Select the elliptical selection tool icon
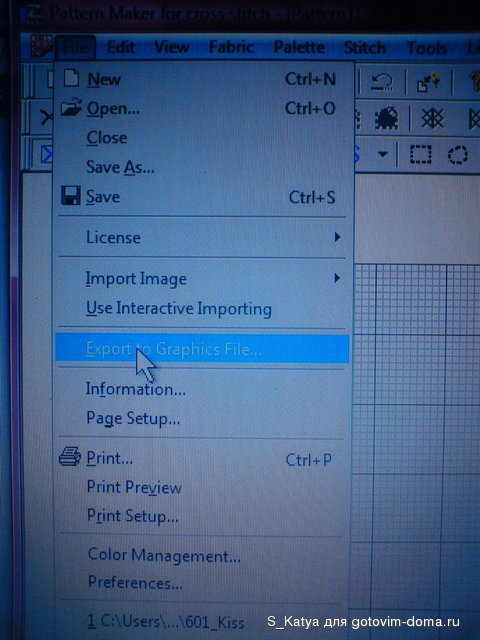 point(458,155)
